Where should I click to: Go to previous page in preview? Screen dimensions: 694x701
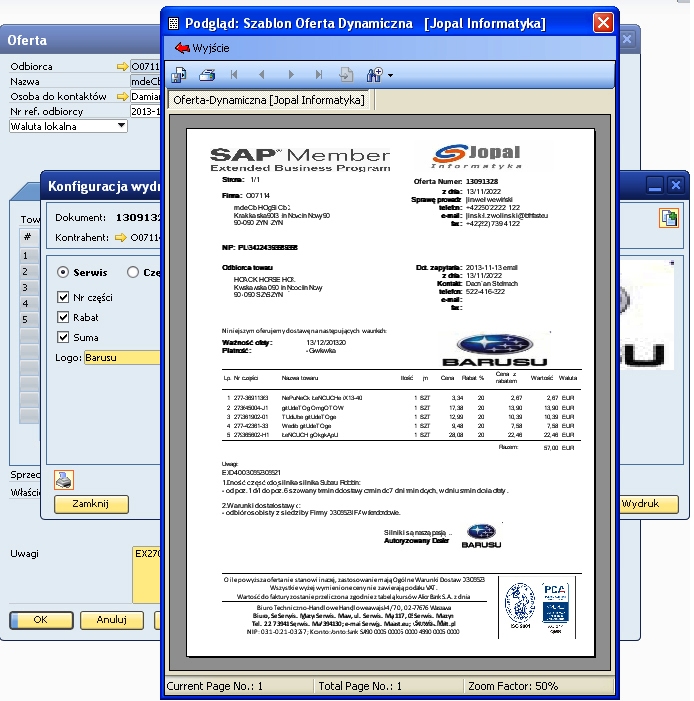click(262, 75)
